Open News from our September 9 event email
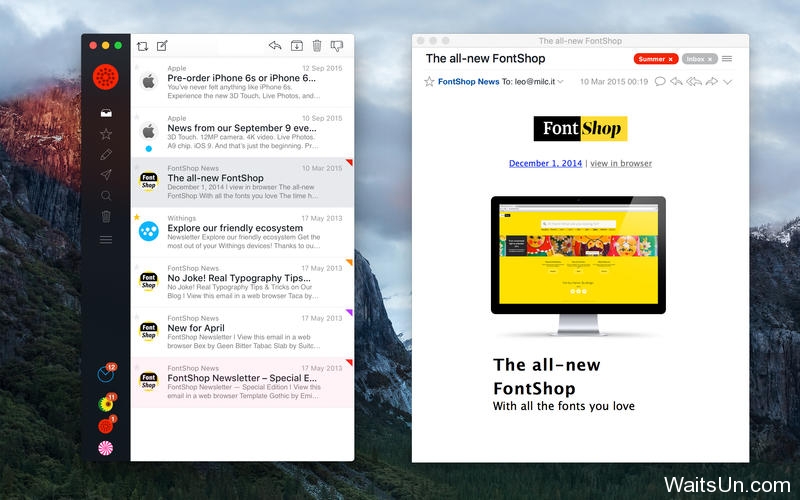The width and height of the screenshot is (800, 500). tap(242, 132)
